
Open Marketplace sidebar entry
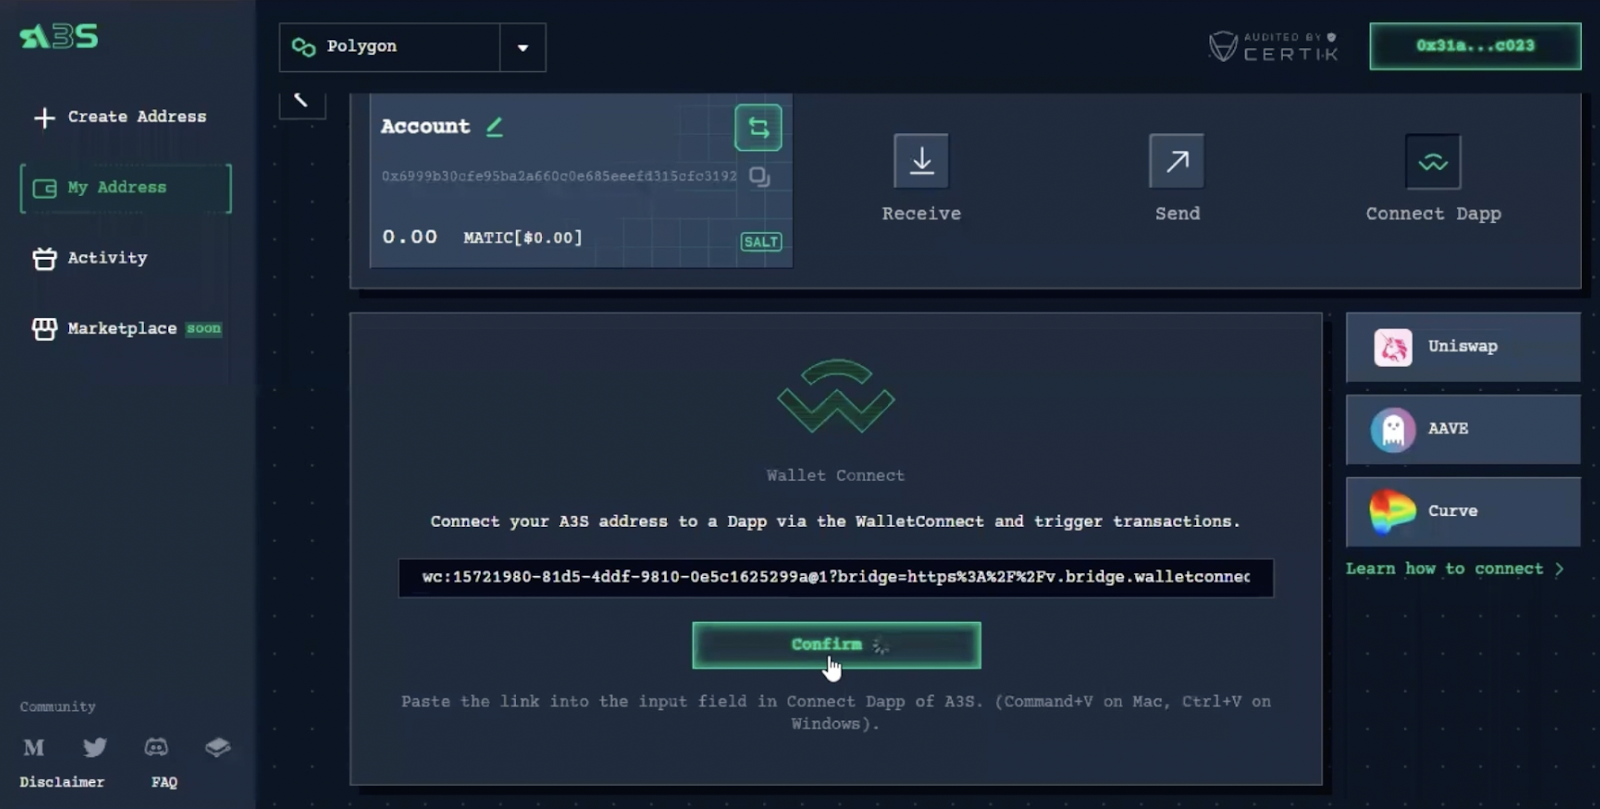126,328
